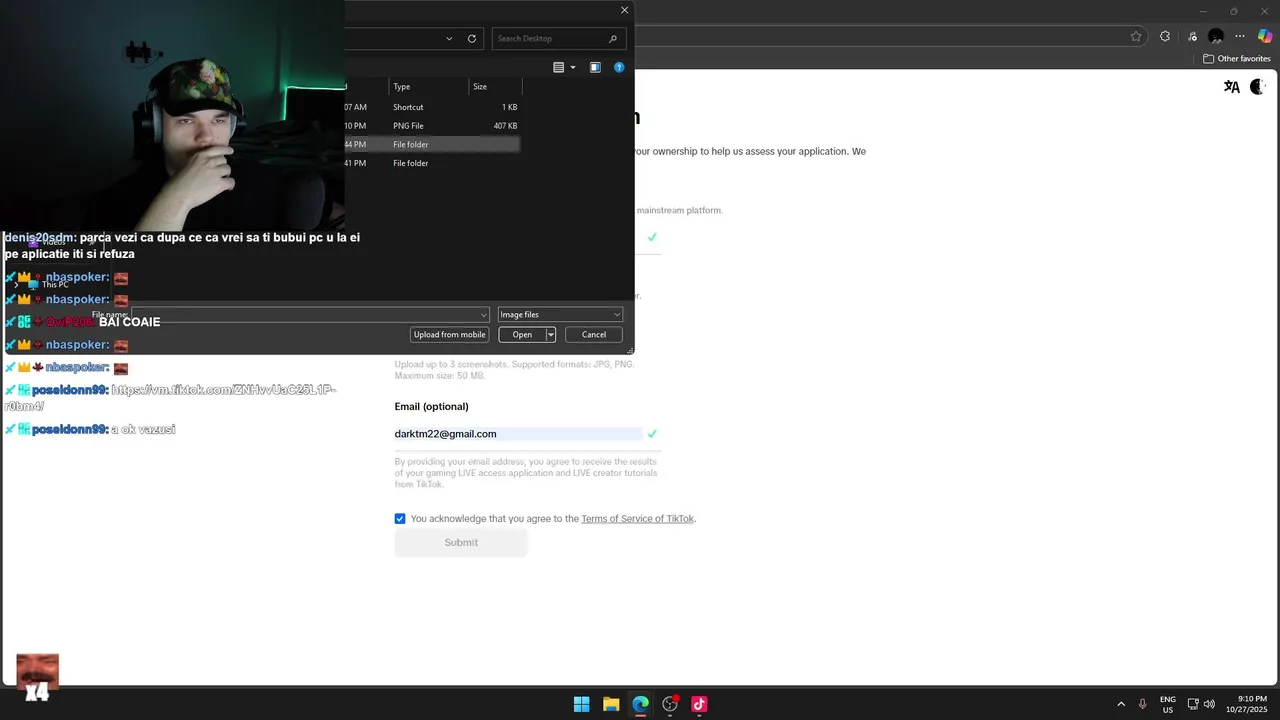Select the highlighted File folder row
The image size is (1280, 720).
click(432, 145)
